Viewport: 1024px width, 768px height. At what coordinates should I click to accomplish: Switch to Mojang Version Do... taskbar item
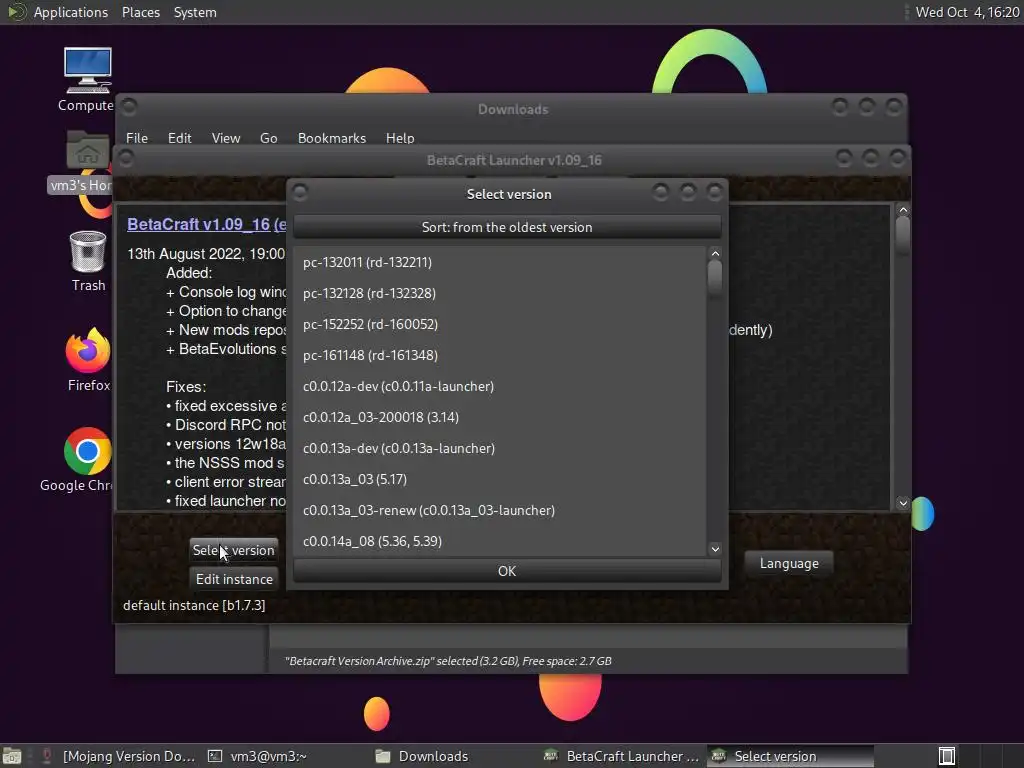point(120,756)
